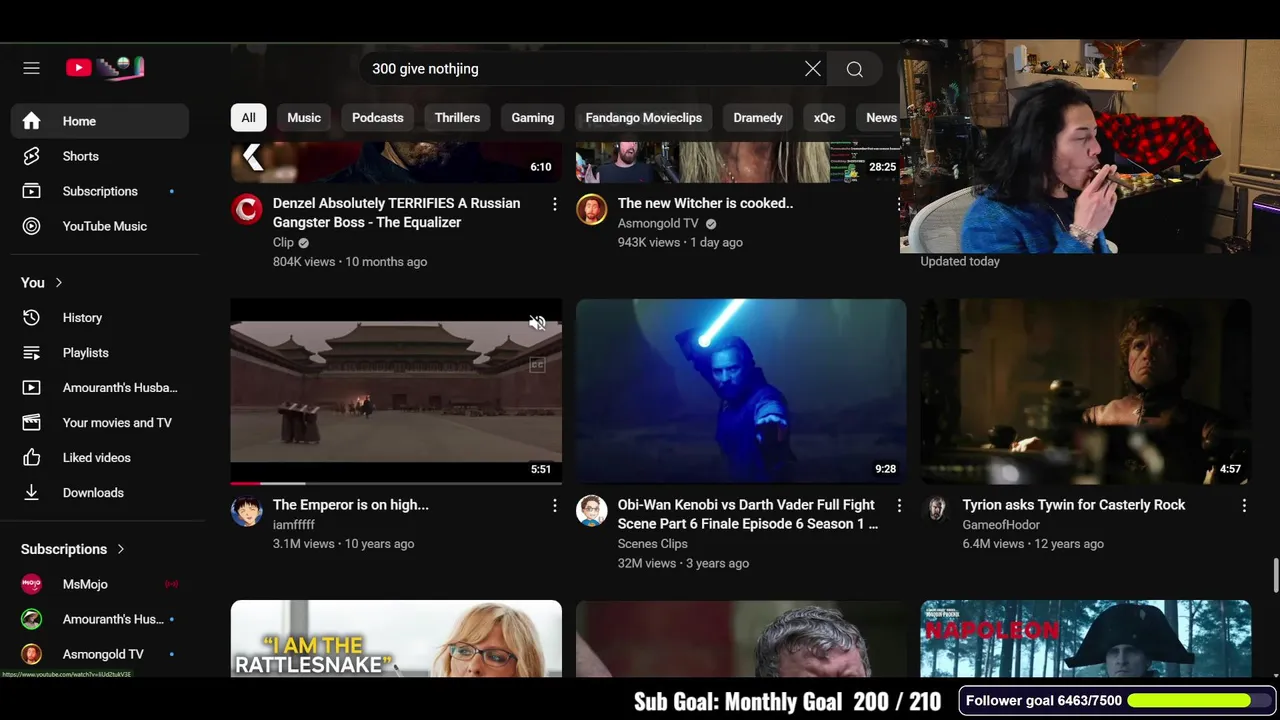Open YouTube Music in sidebar
Viewport: 1280px width, 720px height.
tap(100, 226)
